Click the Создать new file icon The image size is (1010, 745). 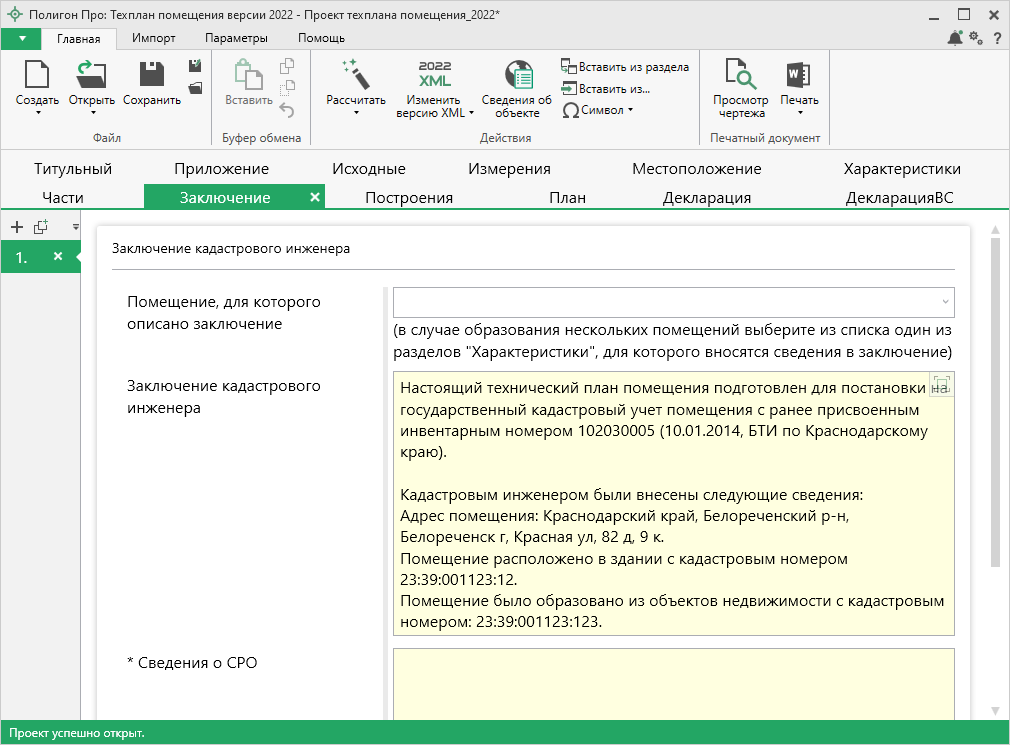[x=37, y=76]
